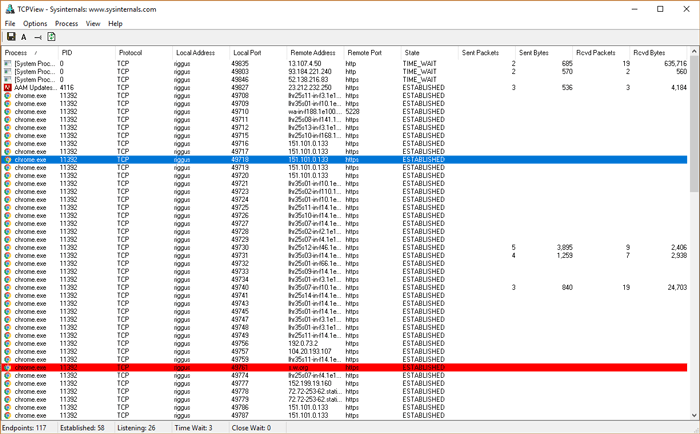700x434 pixels.
Task: Select remote address 104.20.193.107
Action: point(310,351)
